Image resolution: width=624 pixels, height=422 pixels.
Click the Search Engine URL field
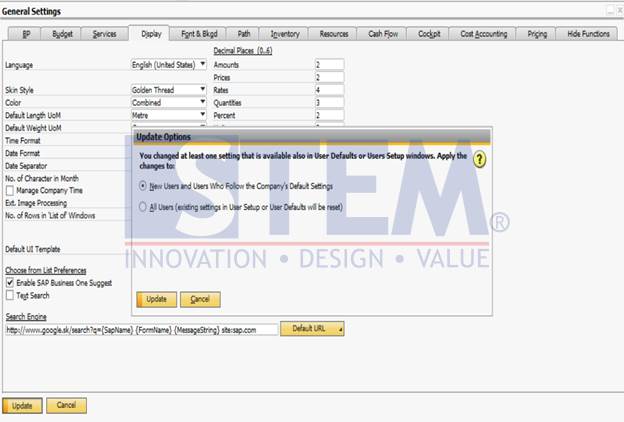pyautogui.click(x=142, y=330)
